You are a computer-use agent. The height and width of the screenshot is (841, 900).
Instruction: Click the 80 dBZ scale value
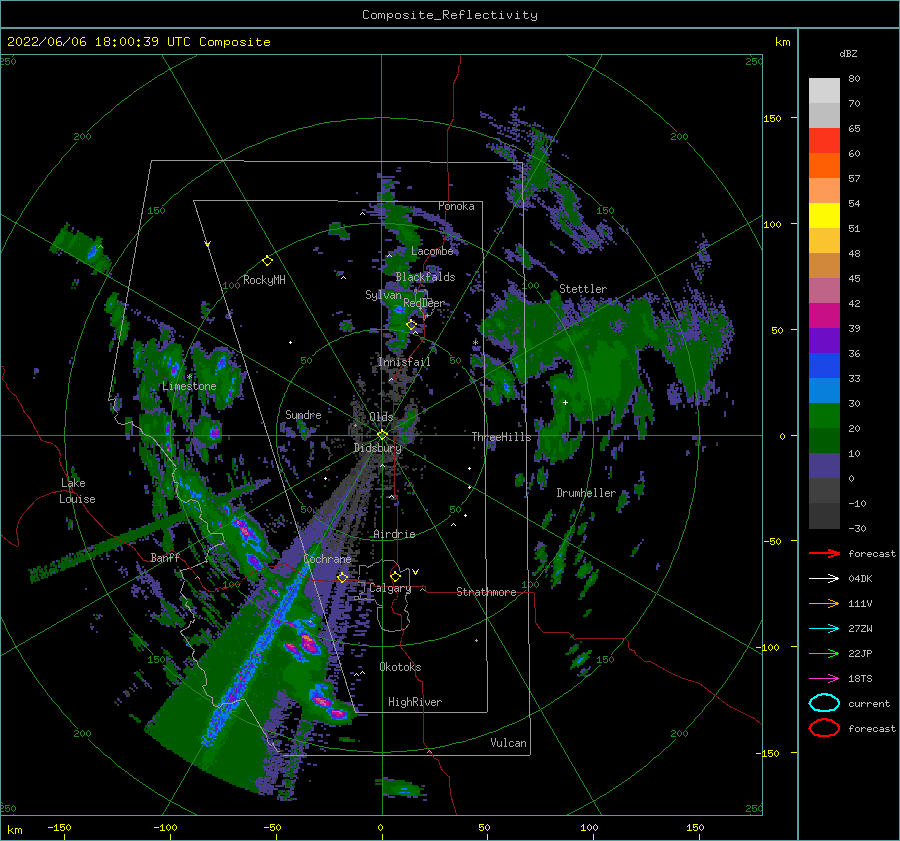854,78
